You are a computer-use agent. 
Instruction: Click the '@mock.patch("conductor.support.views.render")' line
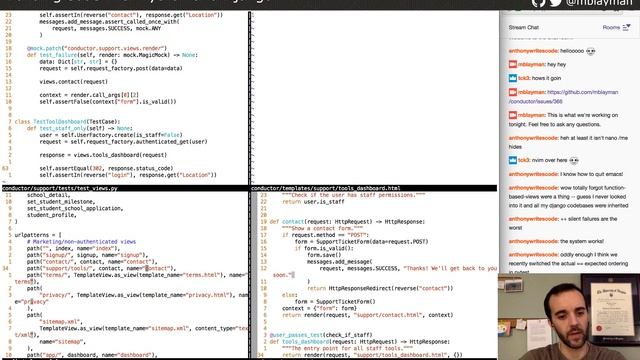pyautogui.click(x=97, y=48)
